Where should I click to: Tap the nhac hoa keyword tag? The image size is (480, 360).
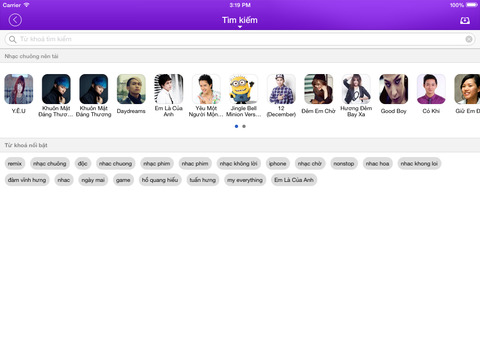coord(377,163)
